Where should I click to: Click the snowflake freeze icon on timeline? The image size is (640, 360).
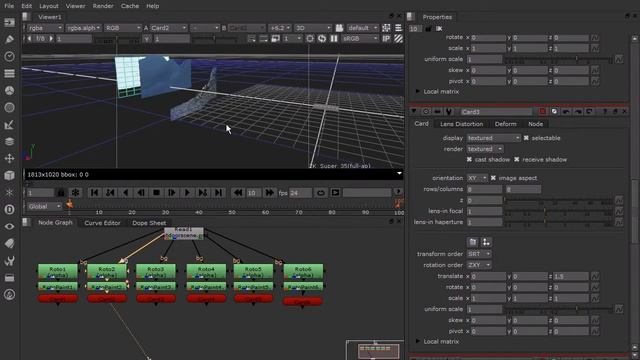(x=75, y=193)
